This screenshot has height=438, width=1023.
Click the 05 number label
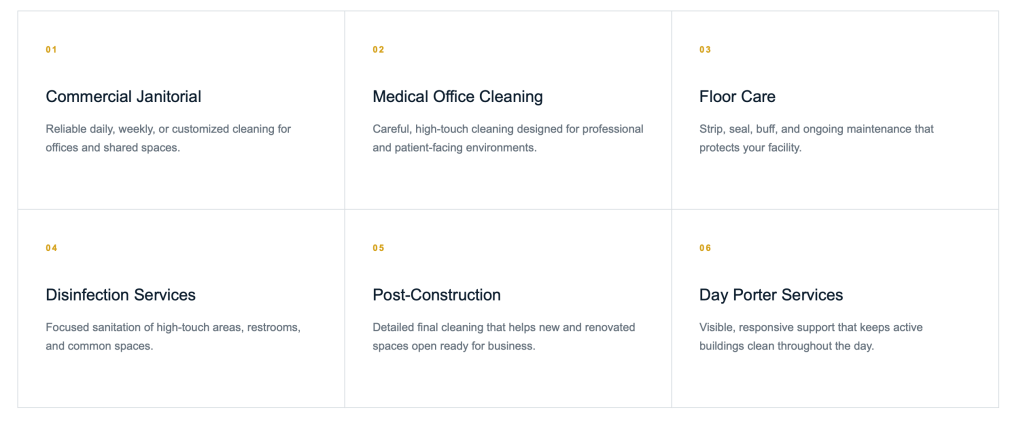pyautogui.click(x=378, y=248)
